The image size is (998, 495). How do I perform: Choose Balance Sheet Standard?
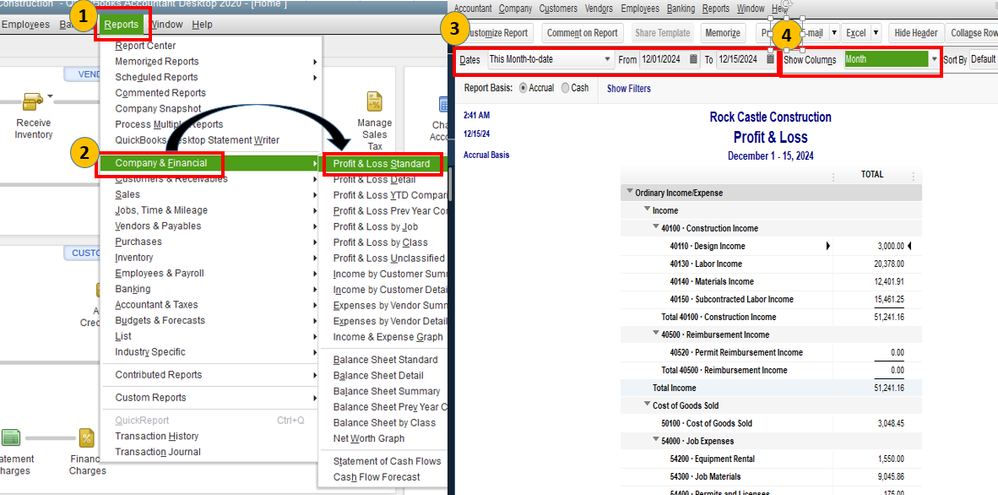coord(386,360)
